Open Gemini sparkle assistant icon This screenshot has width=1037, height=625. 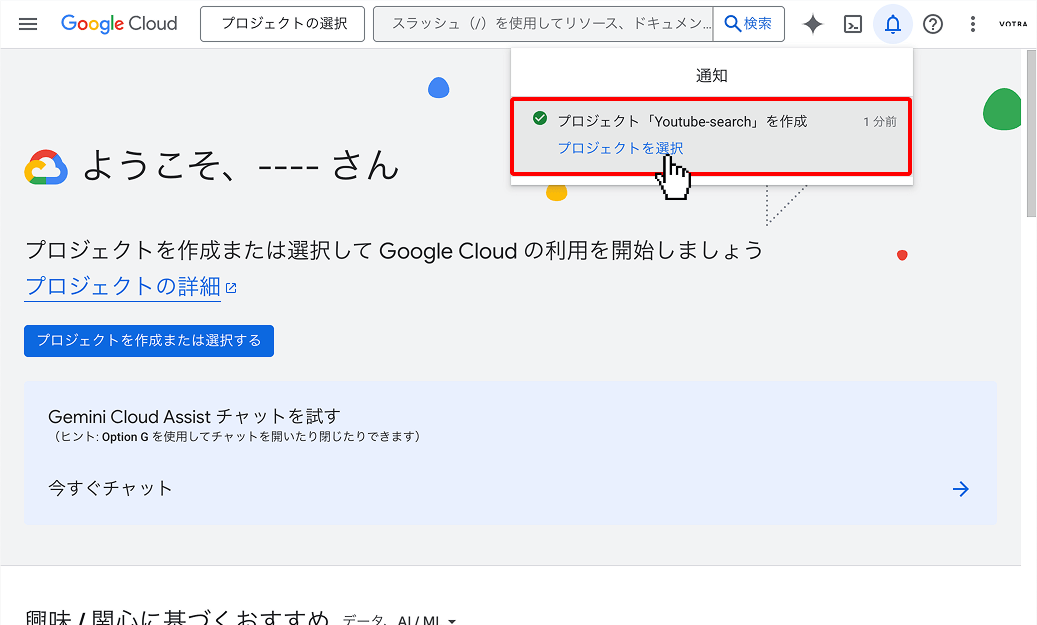(813, 24)
